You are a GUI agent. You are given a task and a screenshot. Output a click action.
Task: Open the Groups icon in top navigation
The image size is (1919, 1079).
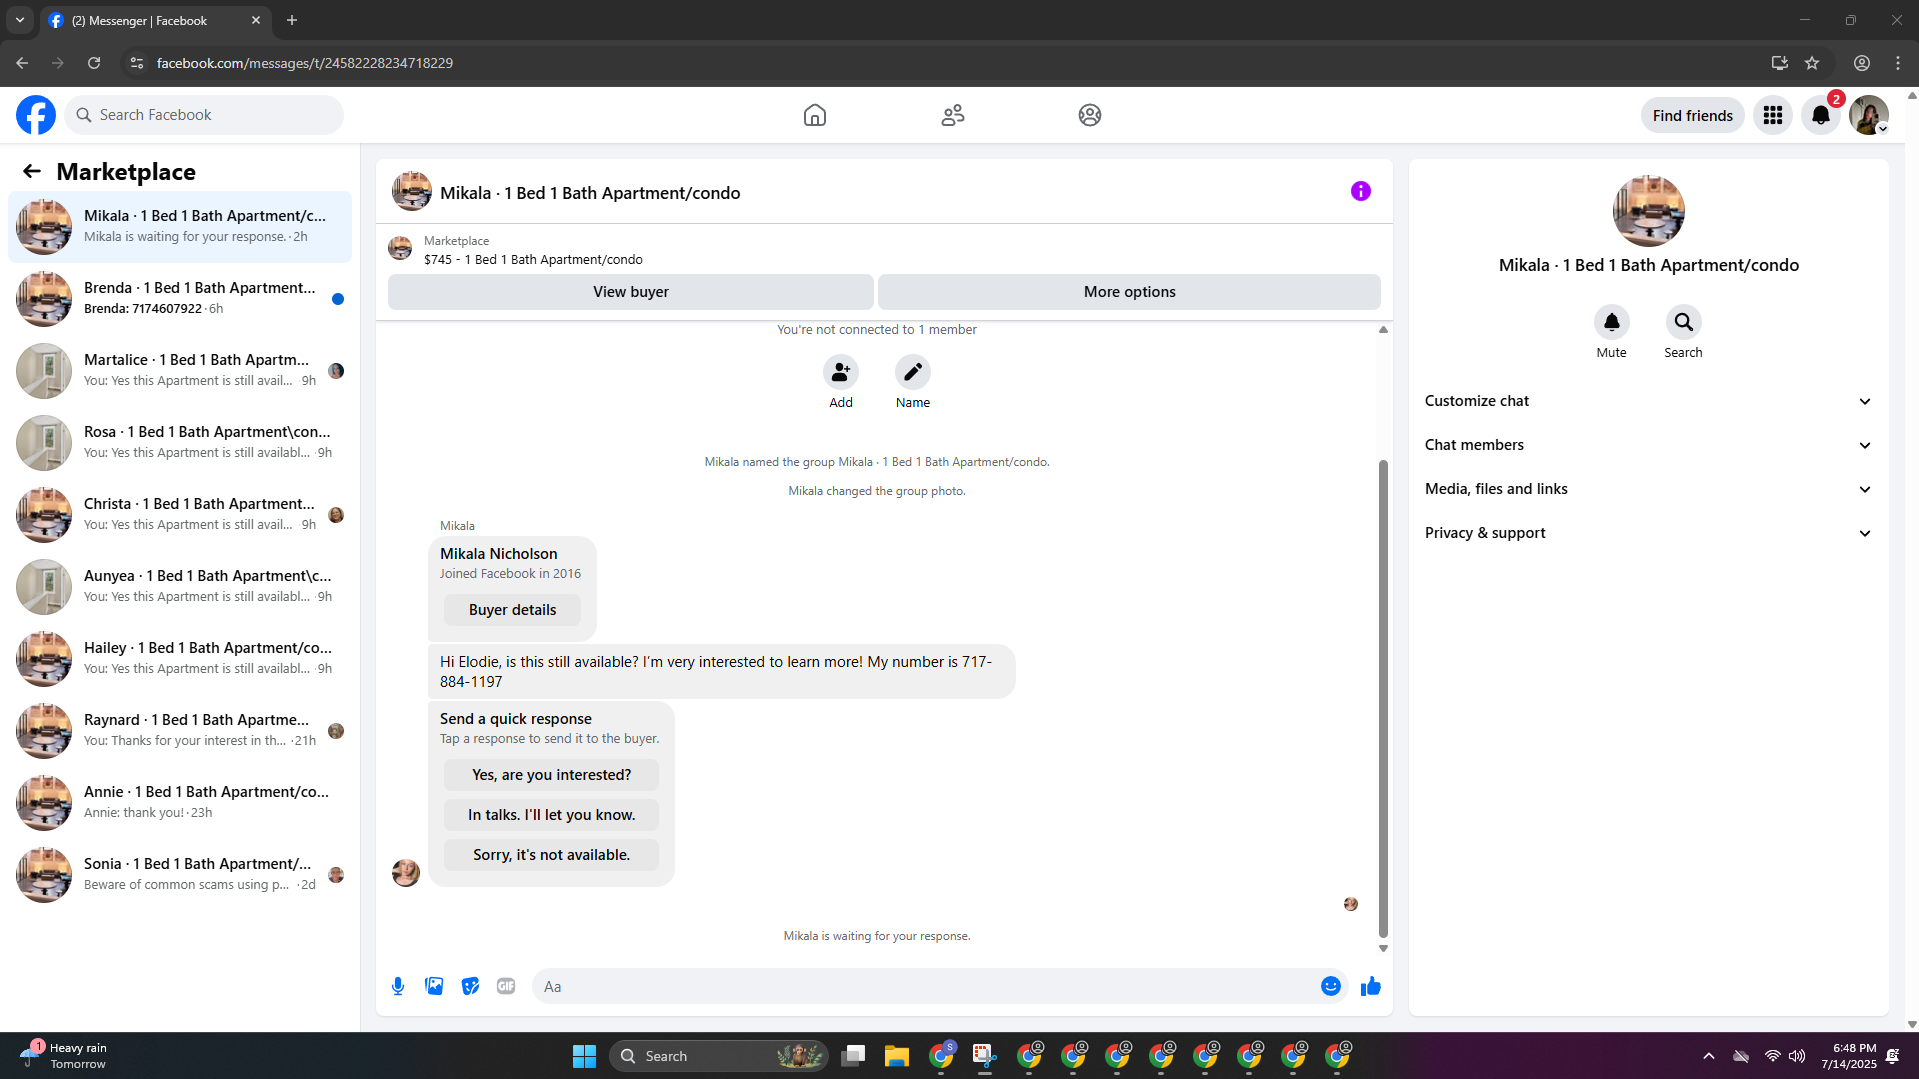click(x=1090, y=115)
